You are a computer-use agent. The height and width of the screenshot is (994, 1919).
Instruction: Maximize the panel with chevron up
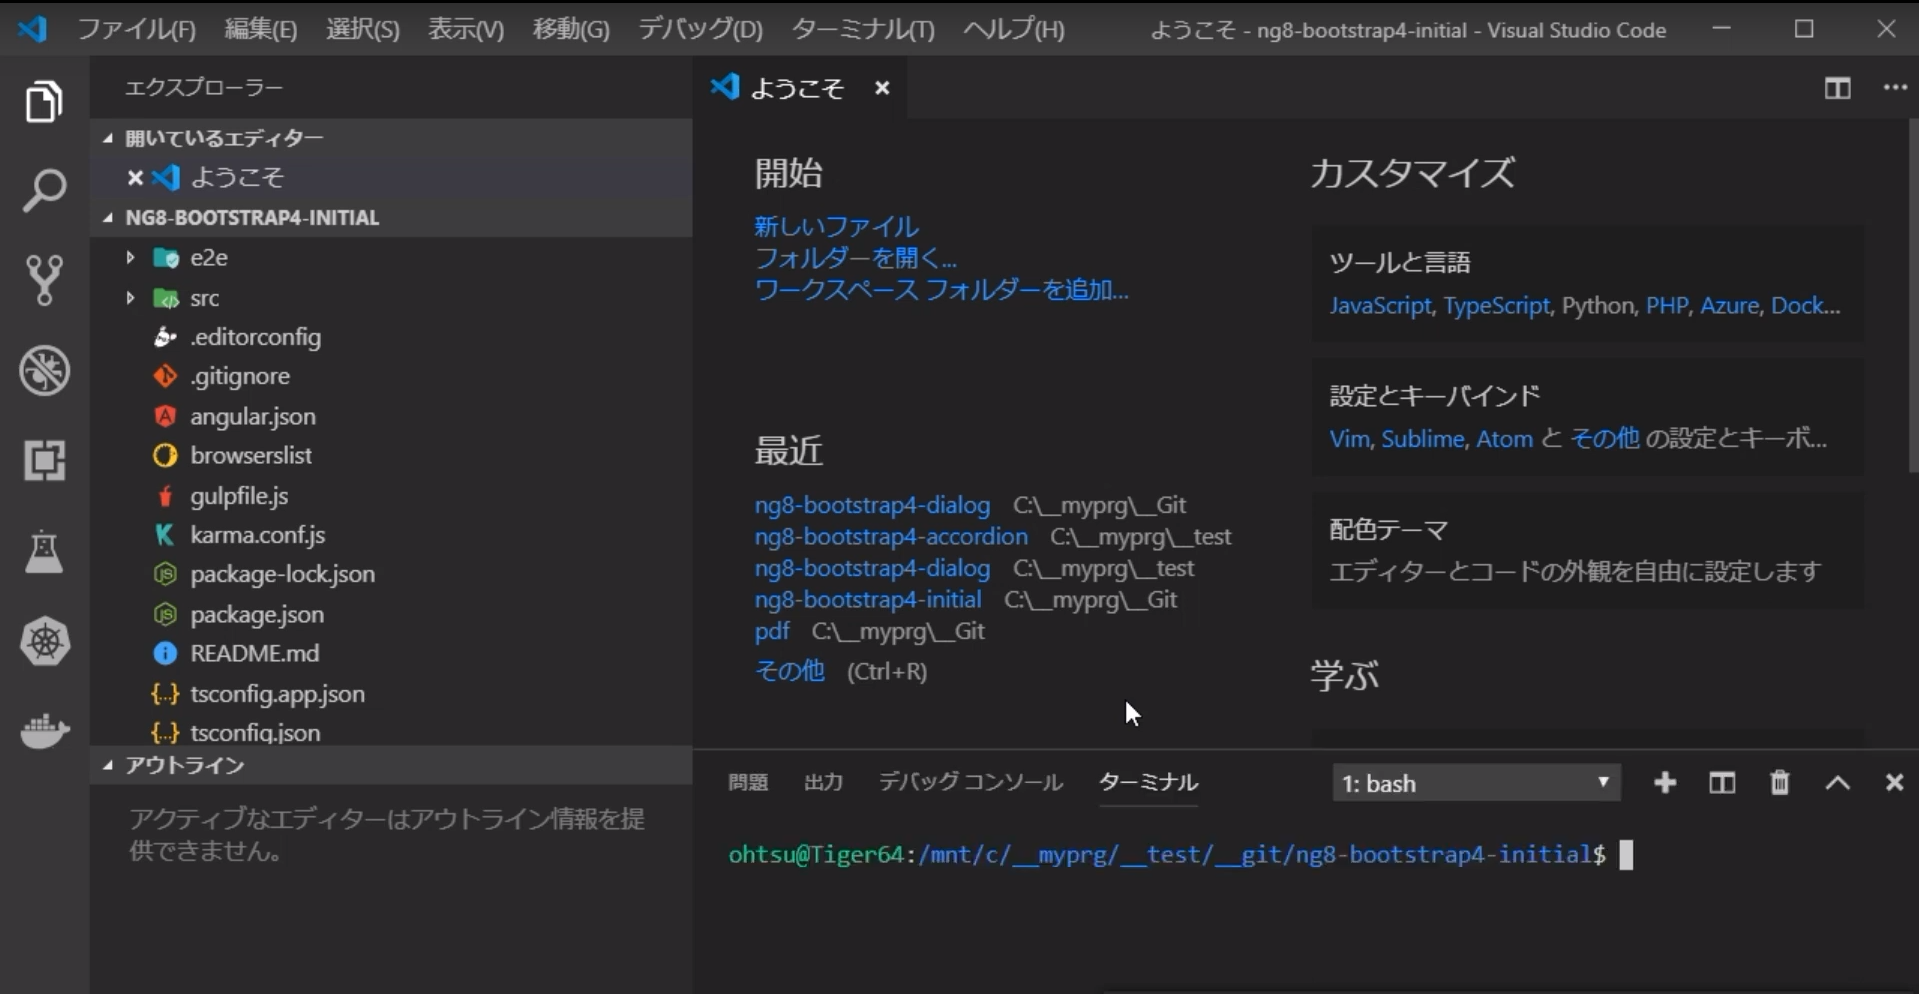[x=1838, y=783]
